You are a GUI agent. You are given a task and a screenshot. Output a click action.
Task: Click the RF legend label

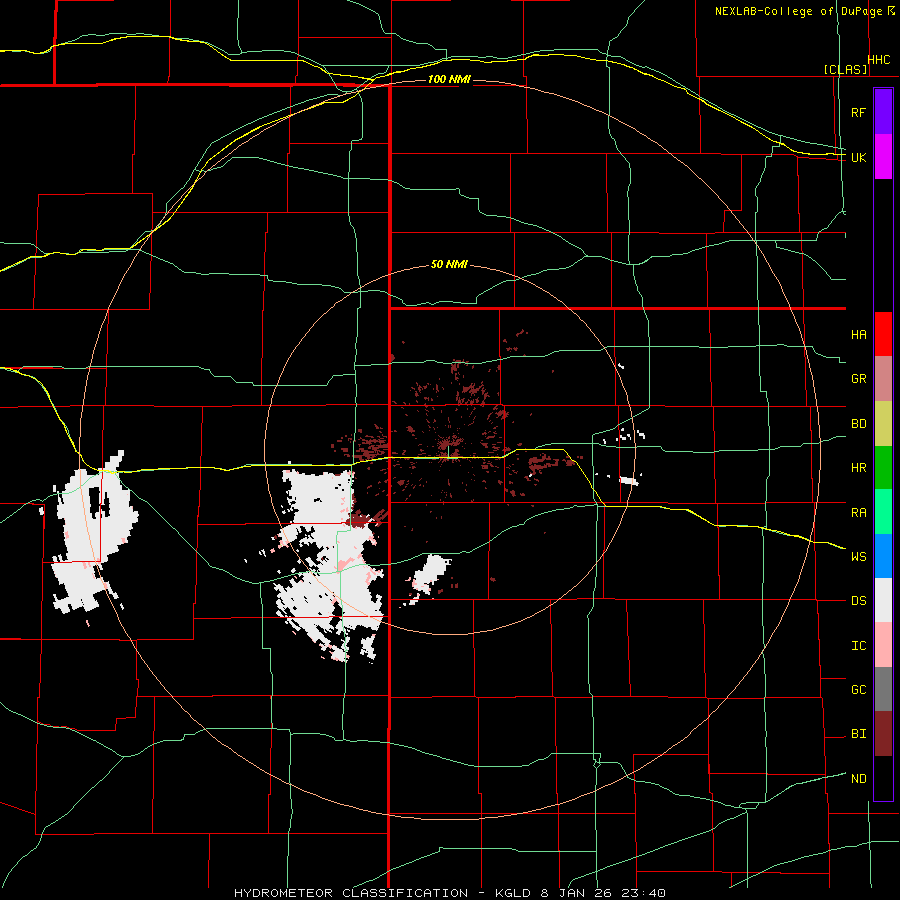(x=858, y=112)
